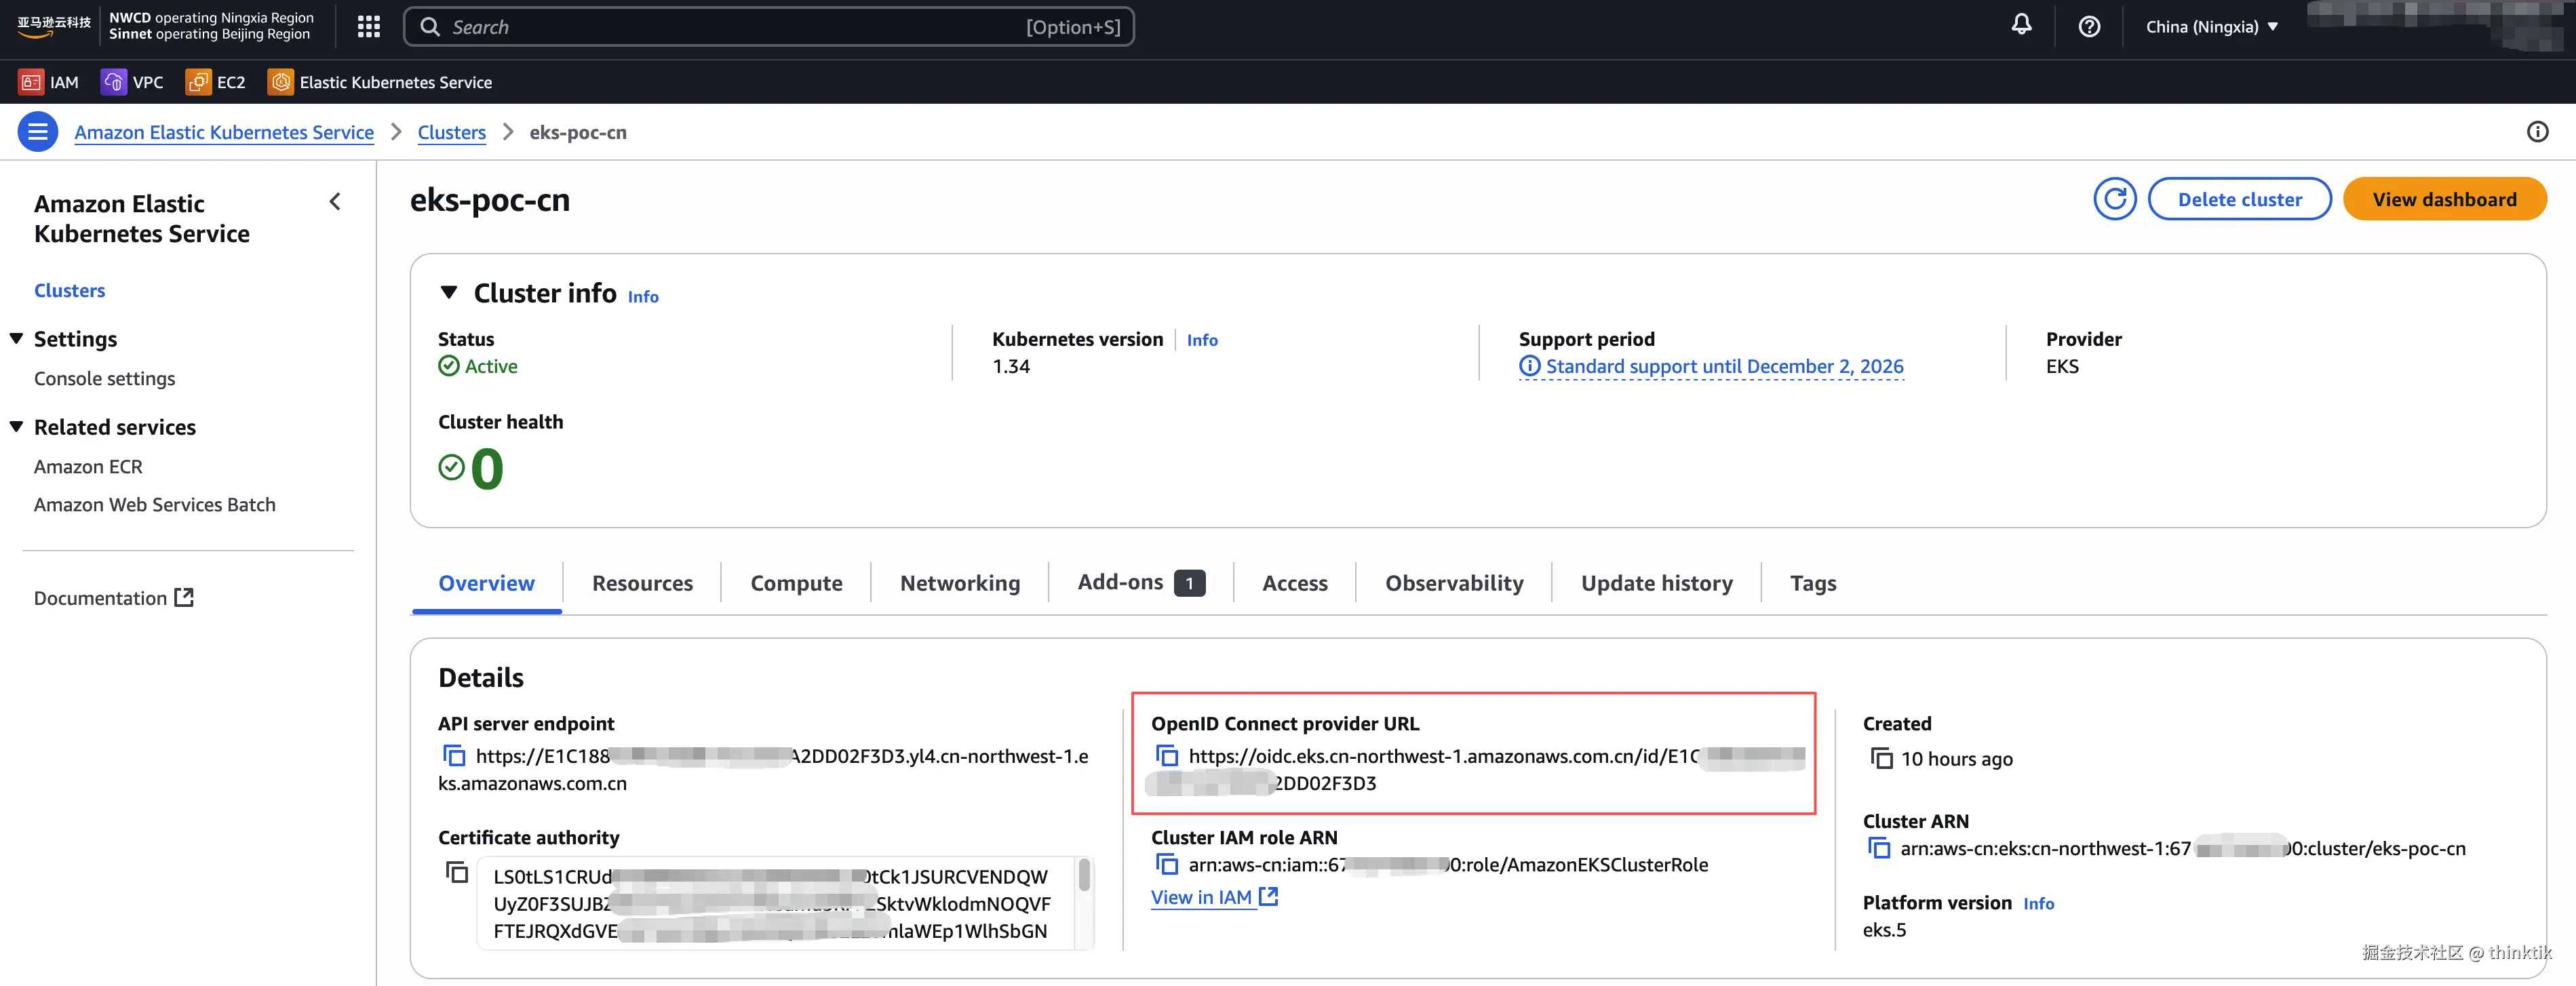Open the services grid menu icon
Viewport: 2576px width, 986px height.
point(369,27)
